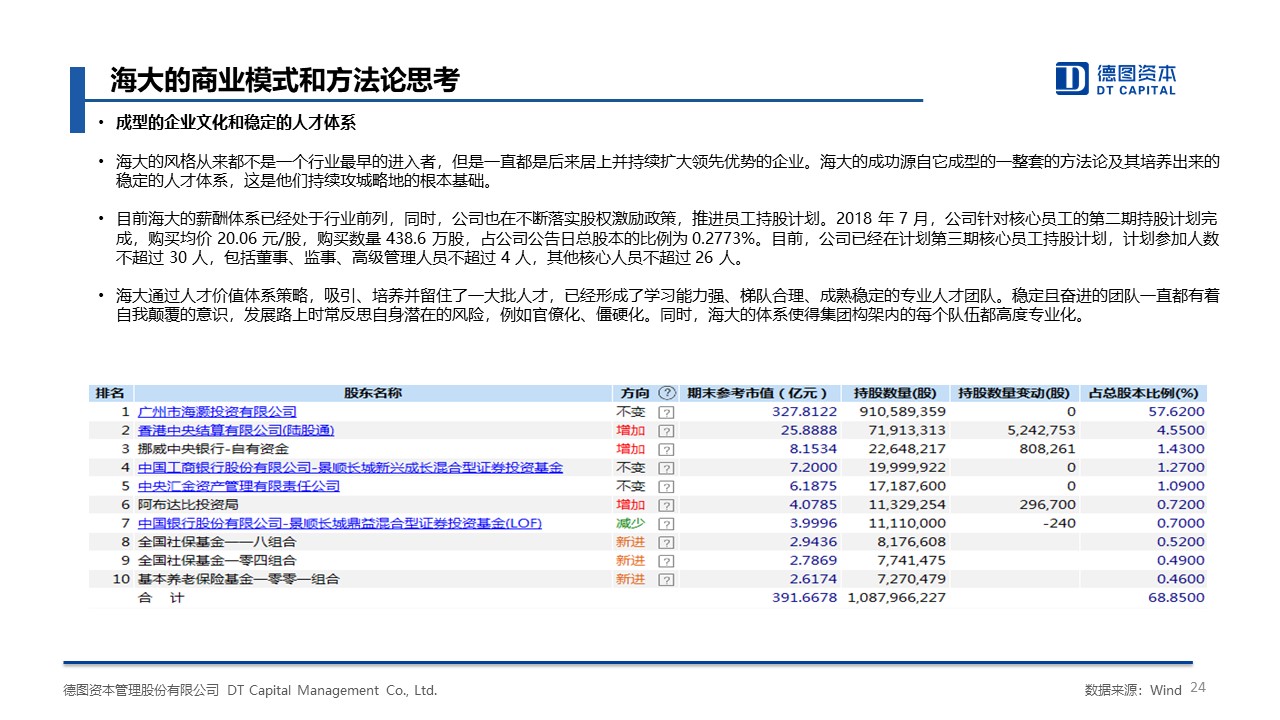
Task: Click help icon in 全国社保基金一一八组合 row
Action: (x=667, y=542)
